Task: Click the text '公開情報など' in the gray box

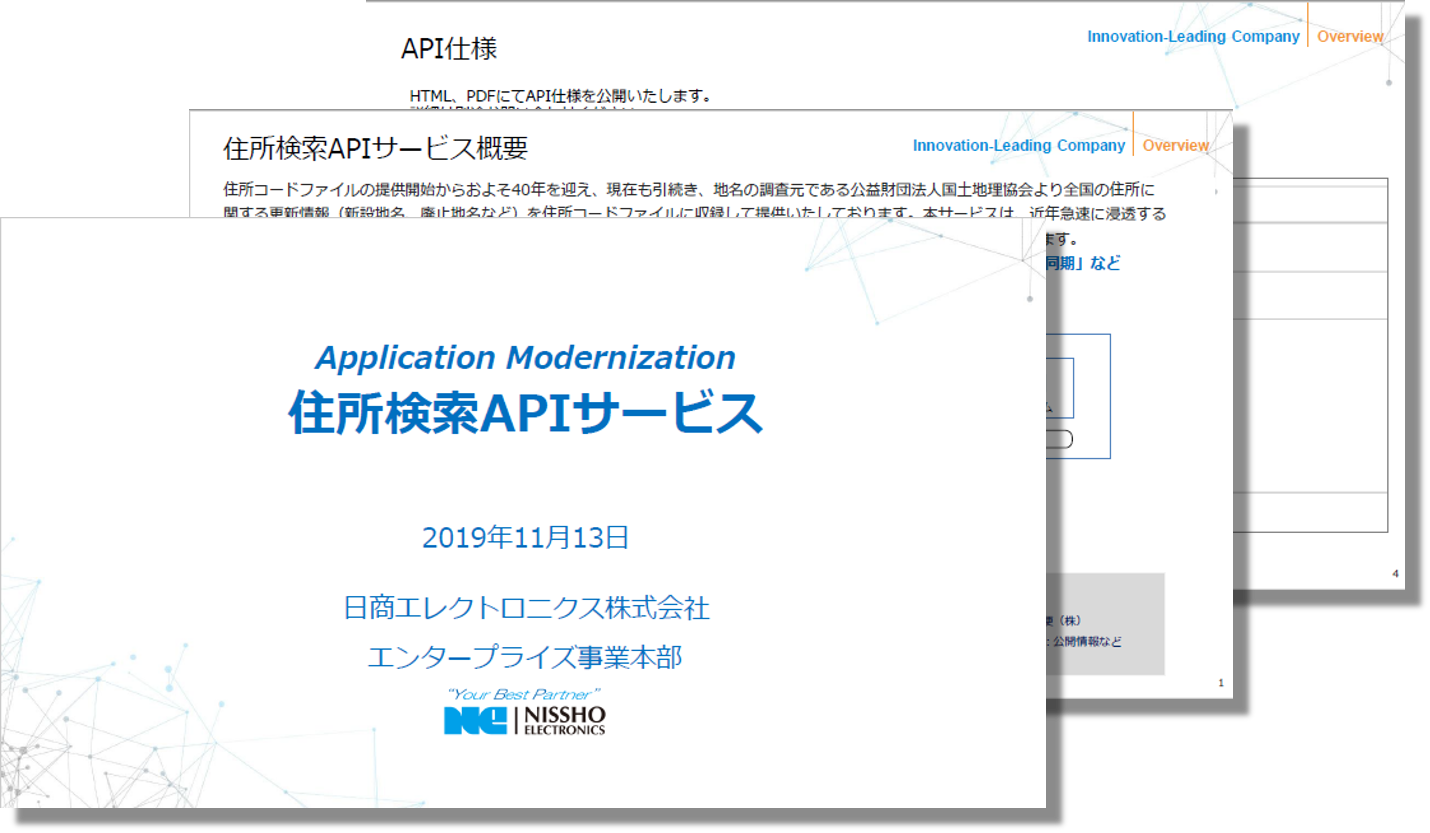Action: pos(1087,641)
